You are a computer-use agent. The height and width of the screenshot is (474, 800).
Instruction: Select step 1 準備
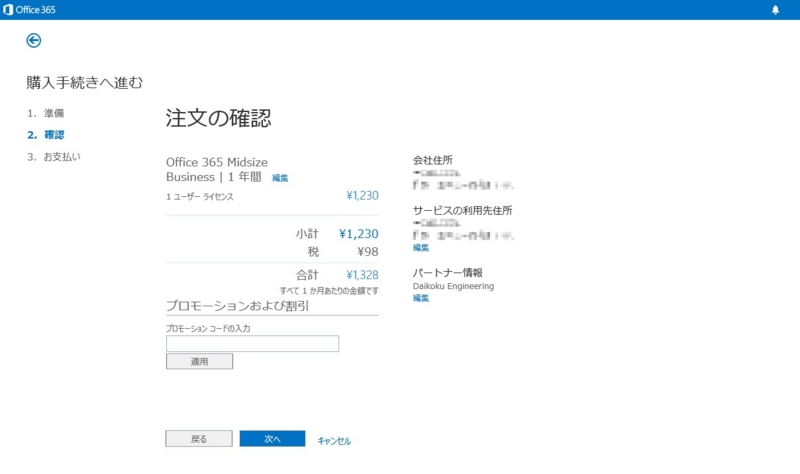pyautogui.click(x=46, y=113)
